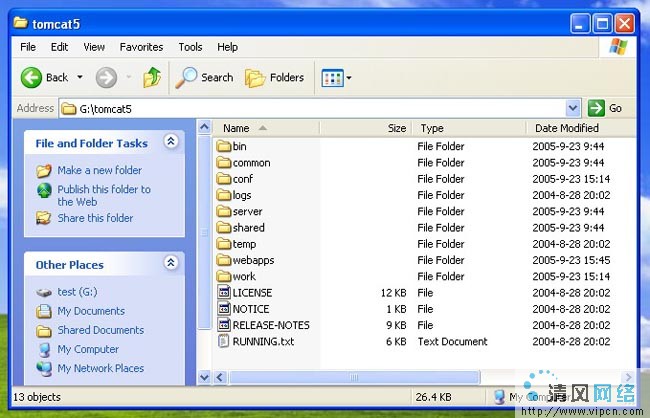Go up one folder level icon

click(x=152, y=78)
